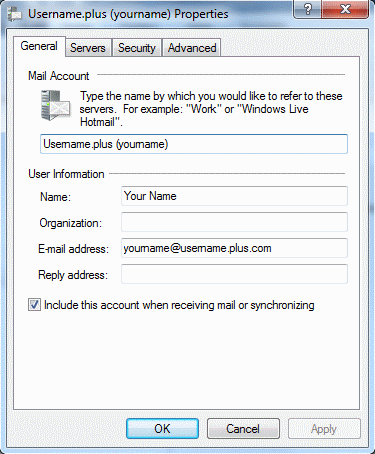Open the Advanced tab
The height and width of the screenshot is (454, 375).
pos(192,48)
